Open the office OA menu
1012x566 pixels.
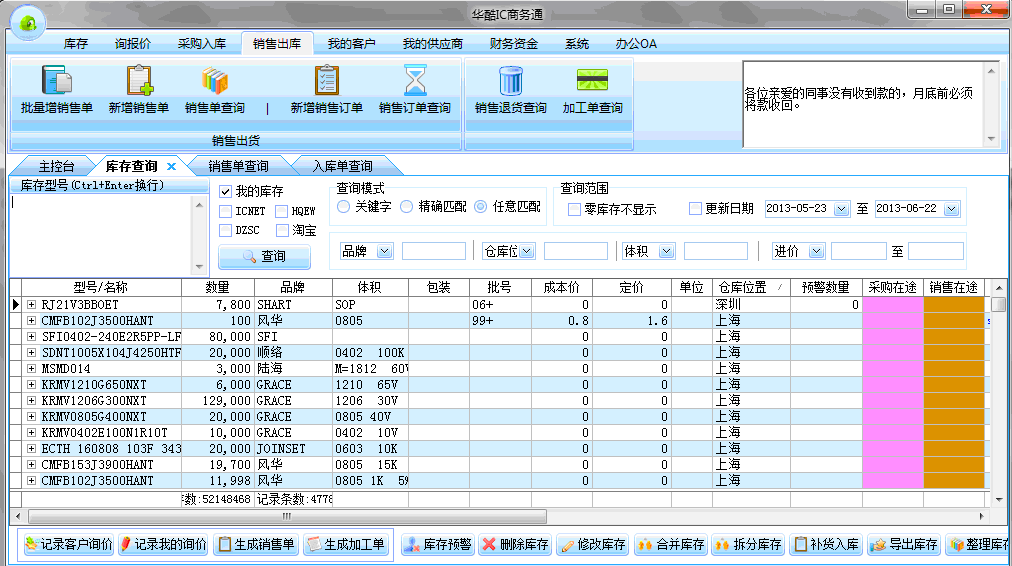tap(636, 44)
